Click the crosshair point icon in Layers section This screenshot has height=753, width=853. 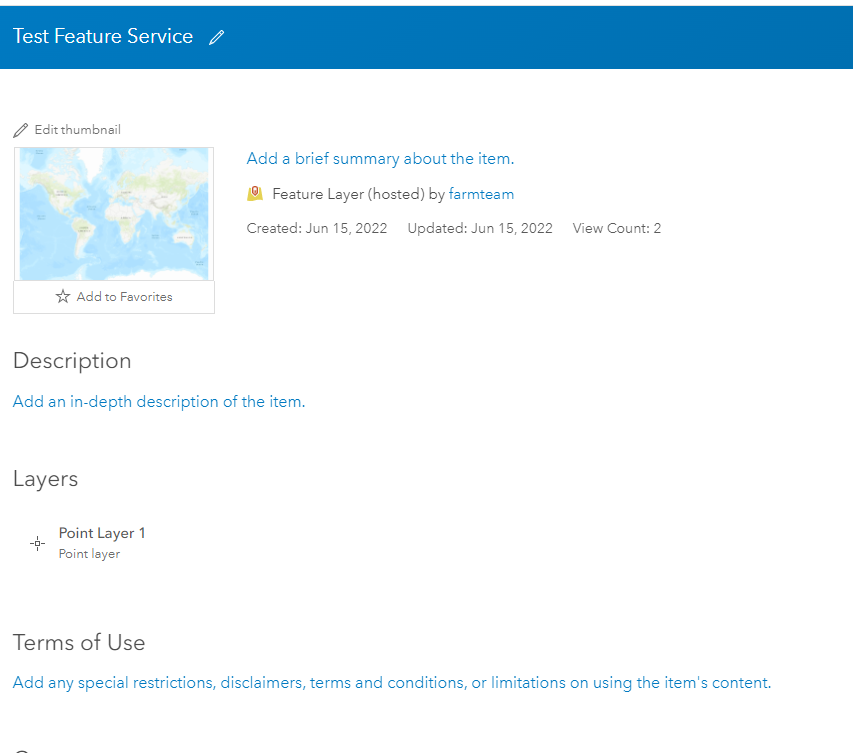[37, 543]
